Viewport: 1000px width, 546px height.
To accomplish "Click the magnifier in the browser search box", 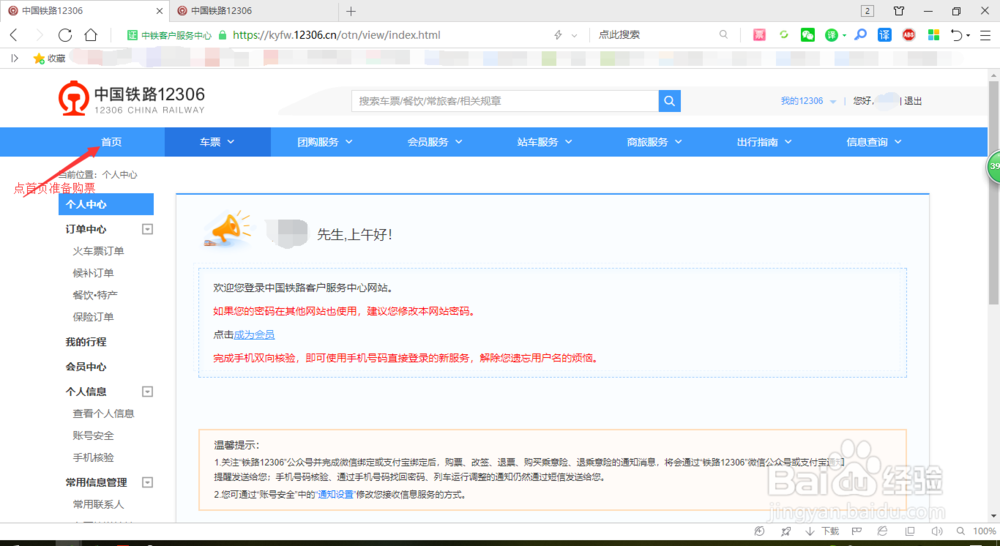I will [723, 34].
